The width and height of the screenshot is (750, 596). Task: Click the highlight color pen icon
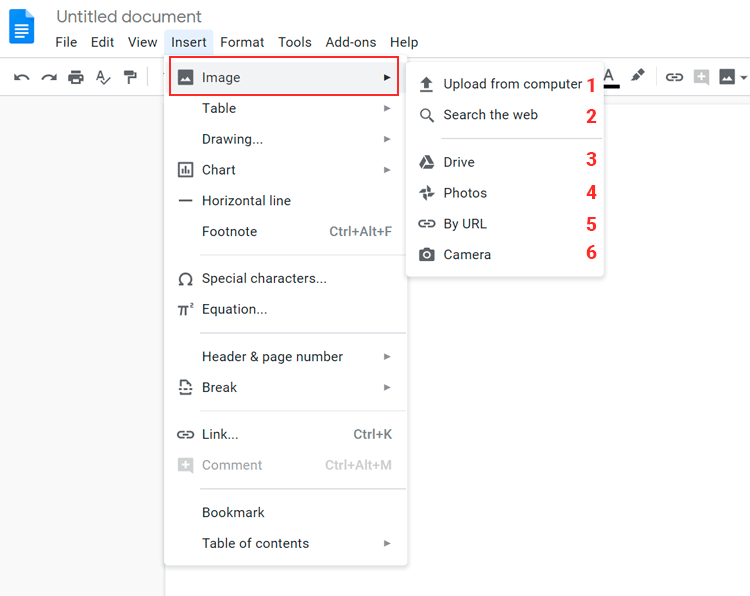click(638, 76)
